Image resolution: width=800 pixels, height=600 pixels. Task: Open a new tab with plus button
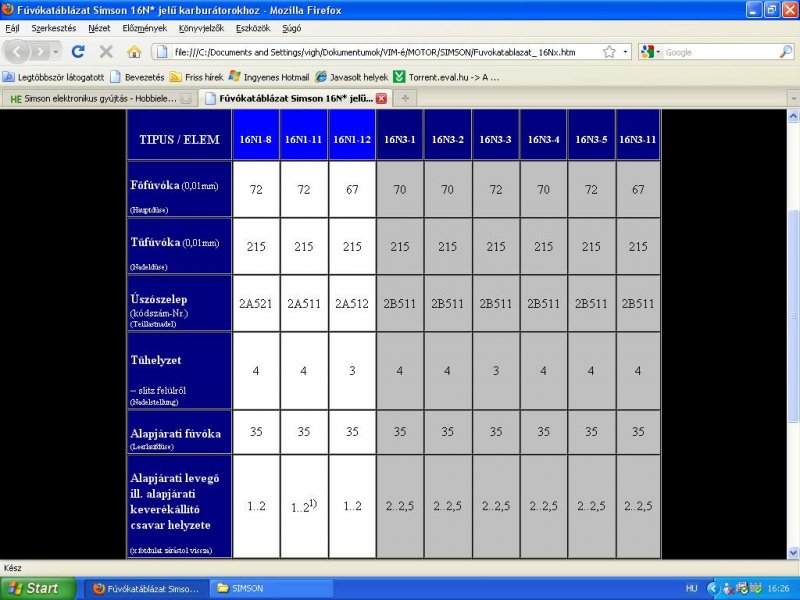[405, 98]
